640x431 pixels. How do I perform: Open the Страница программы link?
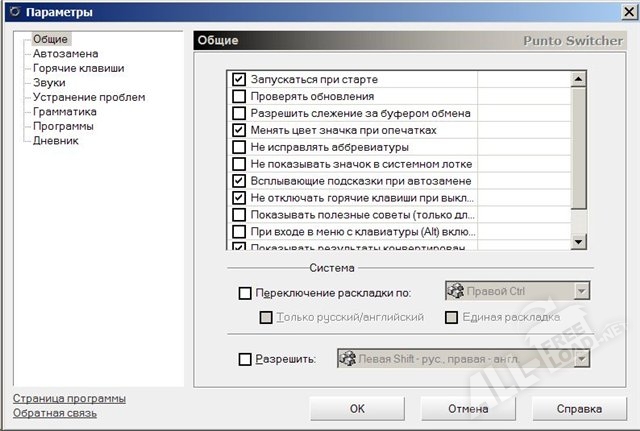tap(69, 399)
